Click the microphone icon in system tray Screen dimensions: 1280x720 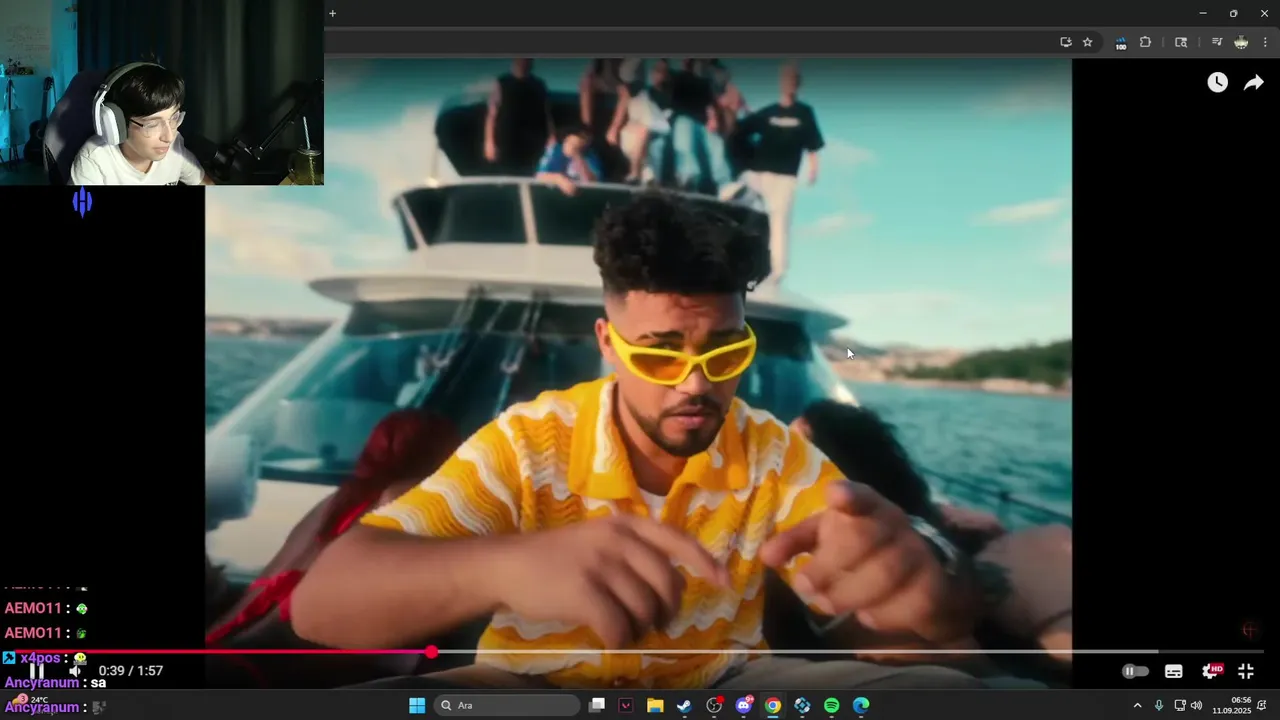pos(1159,706)
